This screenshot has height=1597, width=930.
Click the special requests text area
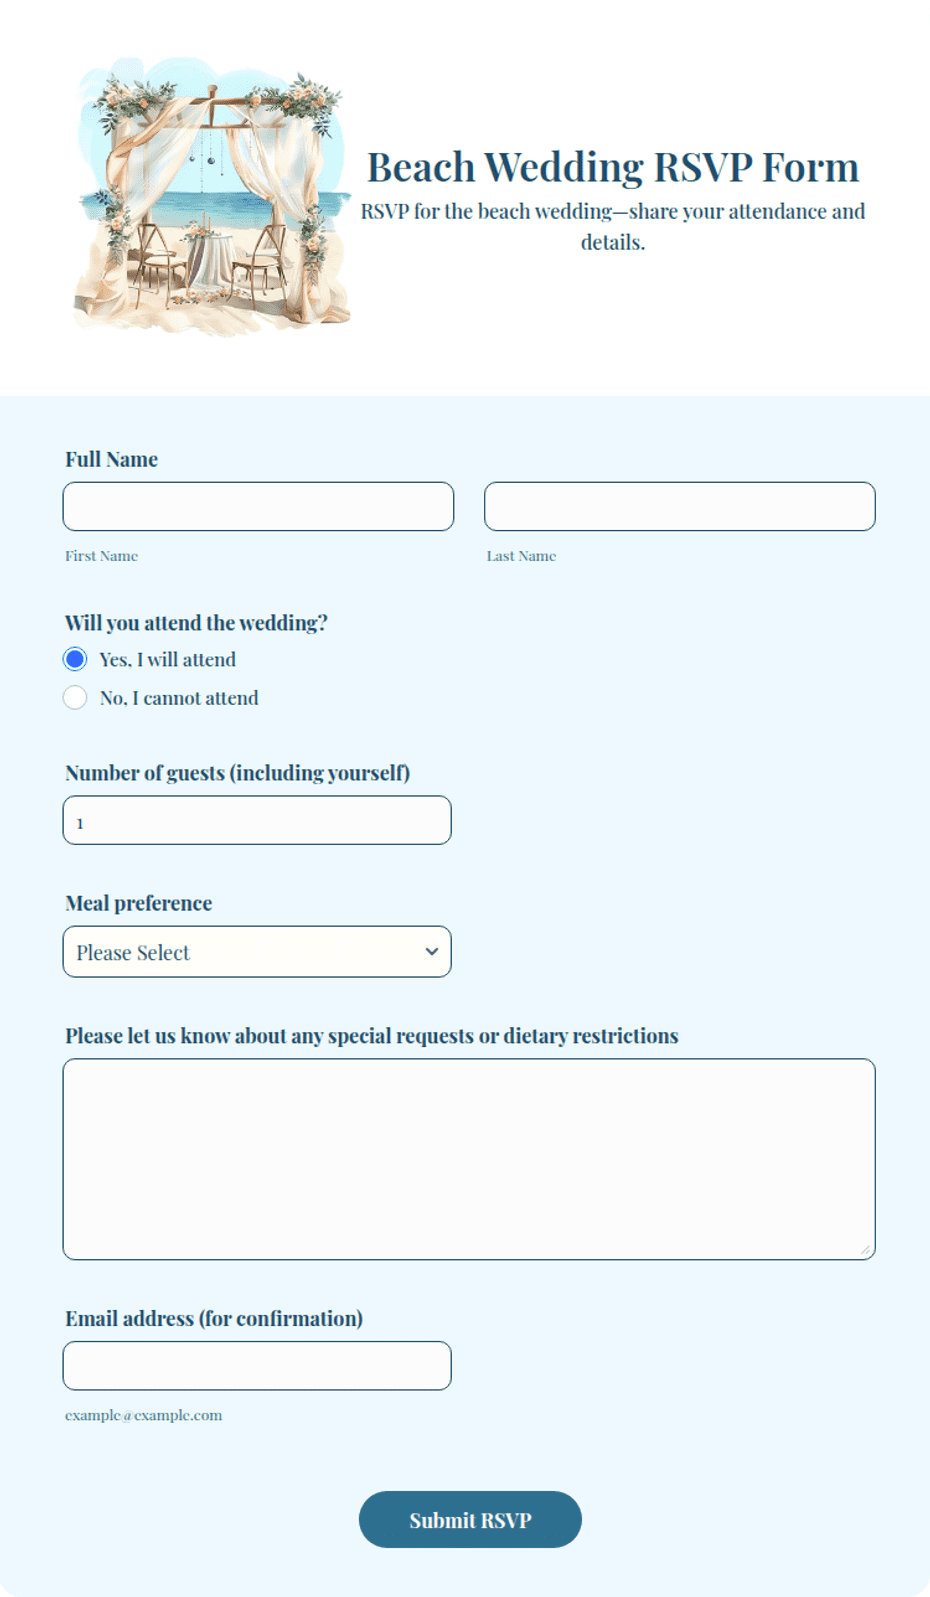[x=469, y=1159]
